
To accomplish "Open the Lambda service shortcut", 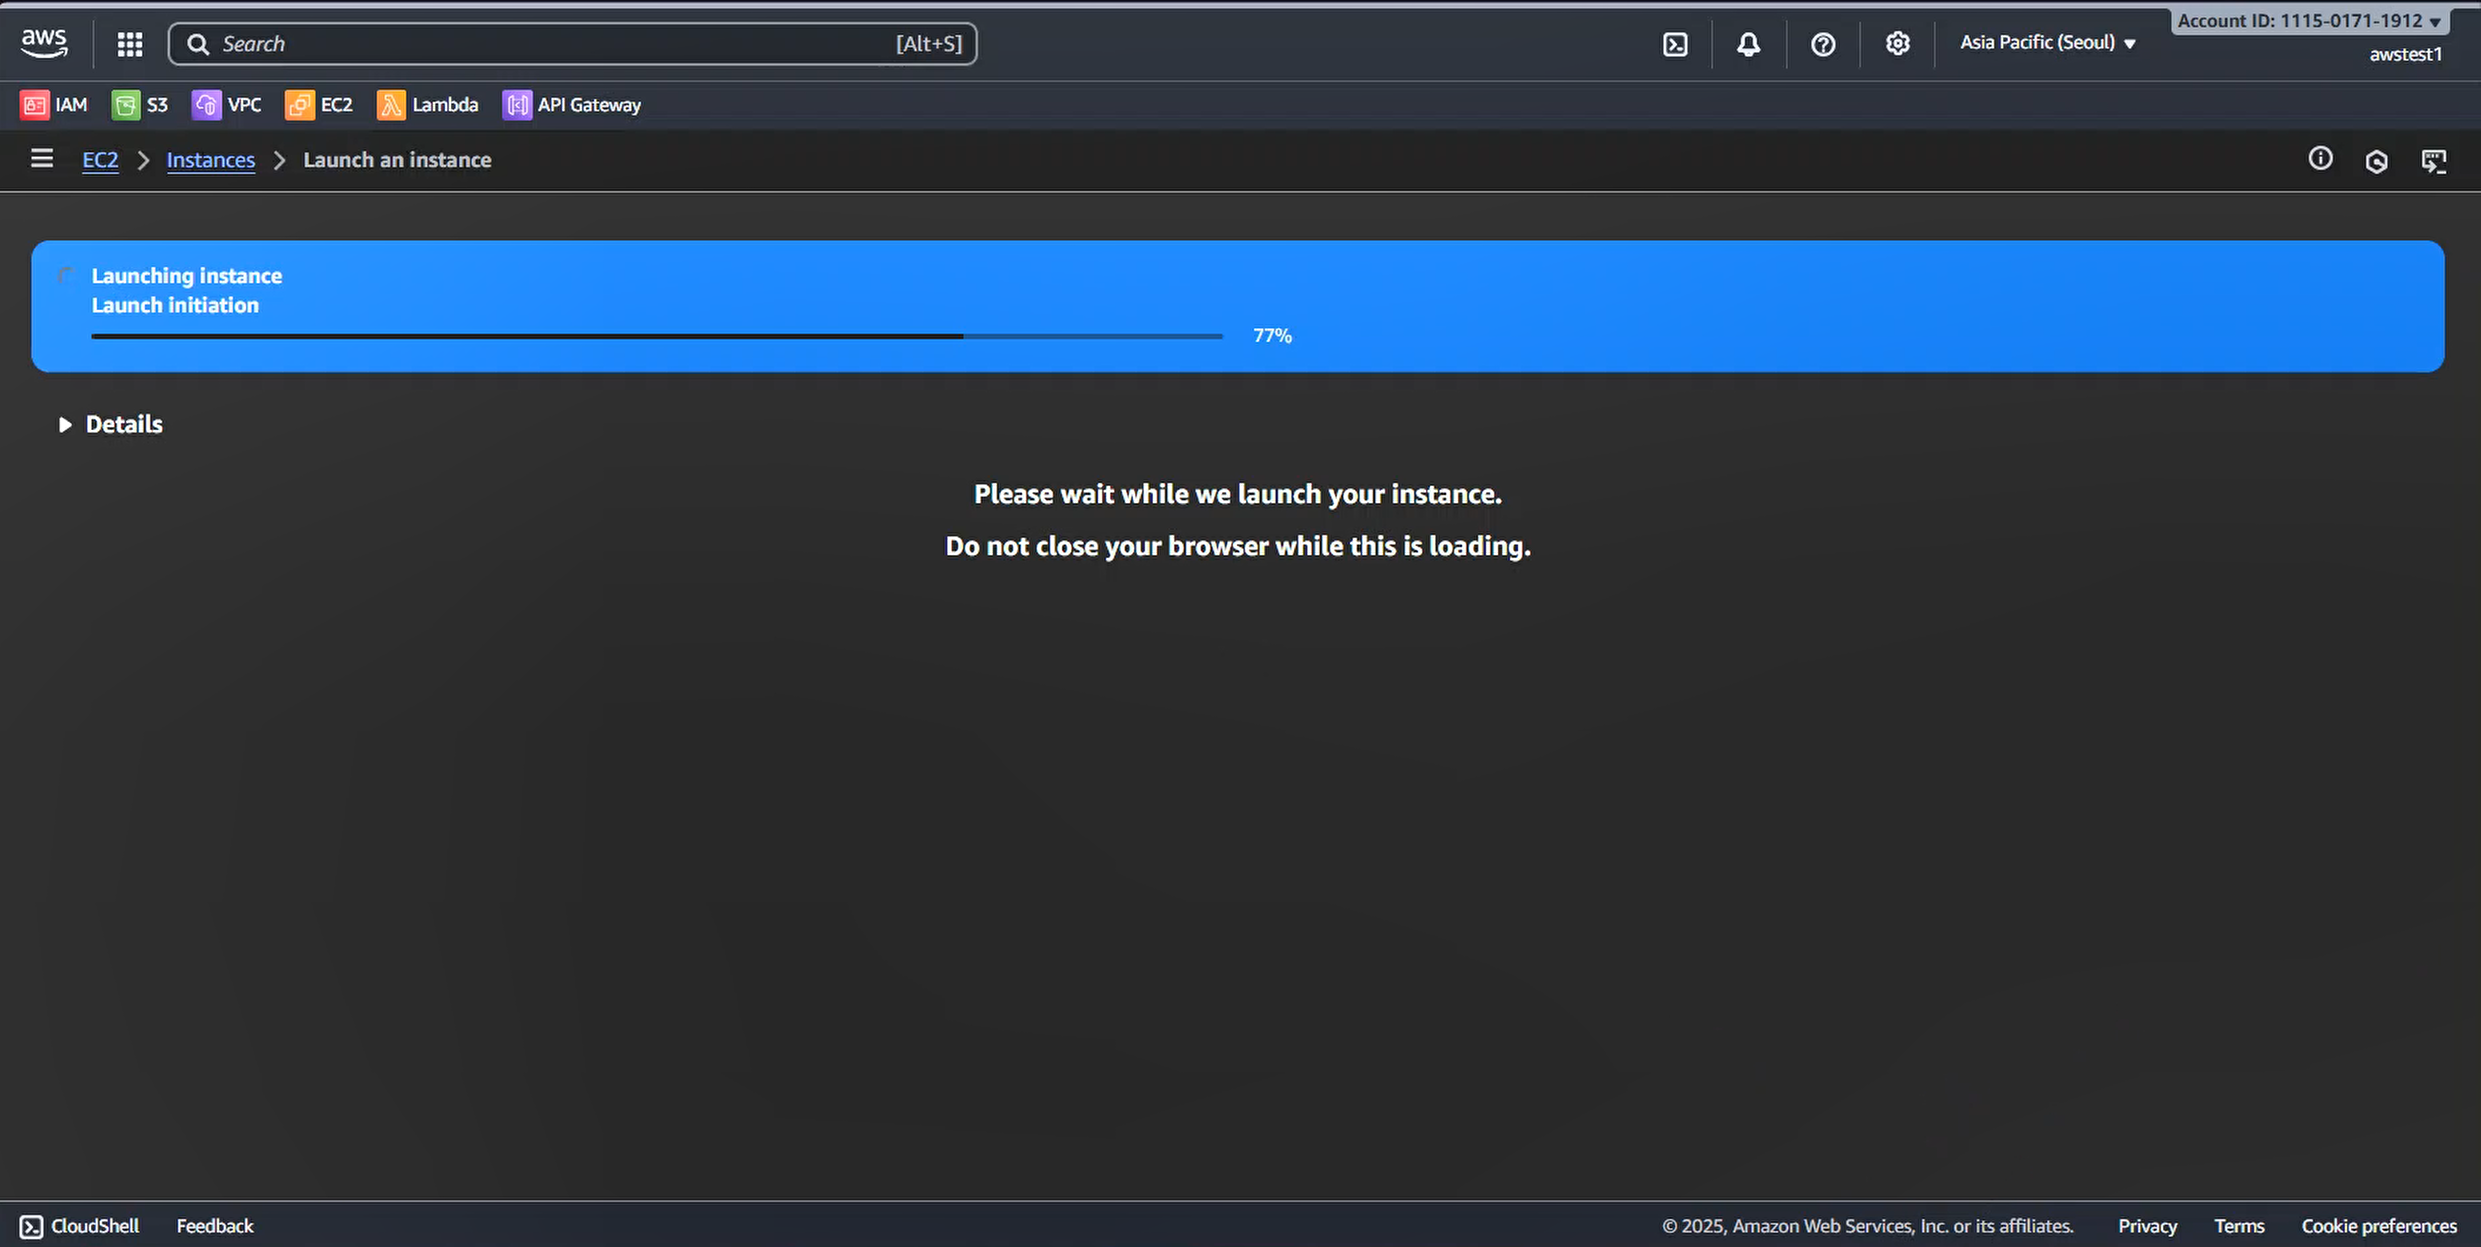I will [428, 105].
